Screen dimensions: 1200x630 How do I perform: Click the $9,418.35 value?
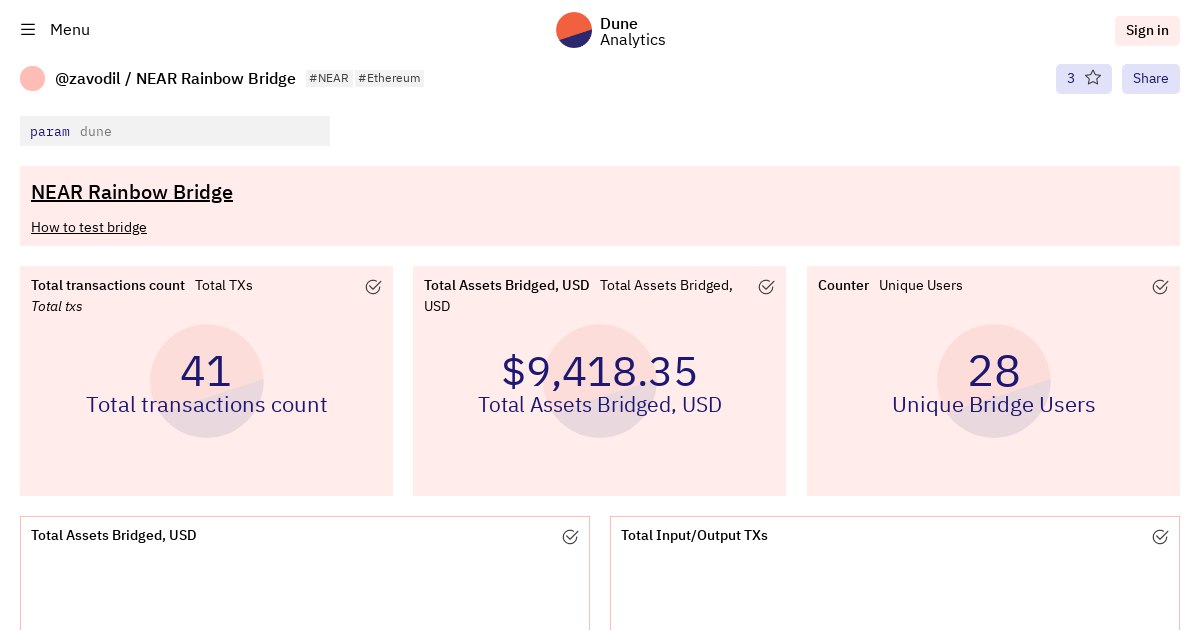click(599, 371)
